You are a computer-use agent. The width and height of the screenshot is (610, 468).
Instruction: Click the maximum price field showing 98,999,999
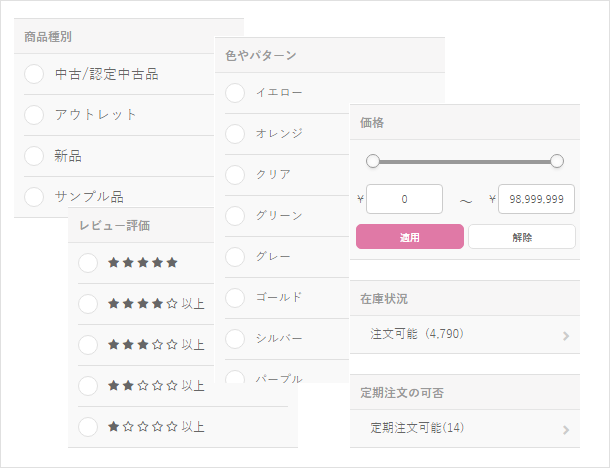coord(536,199)
